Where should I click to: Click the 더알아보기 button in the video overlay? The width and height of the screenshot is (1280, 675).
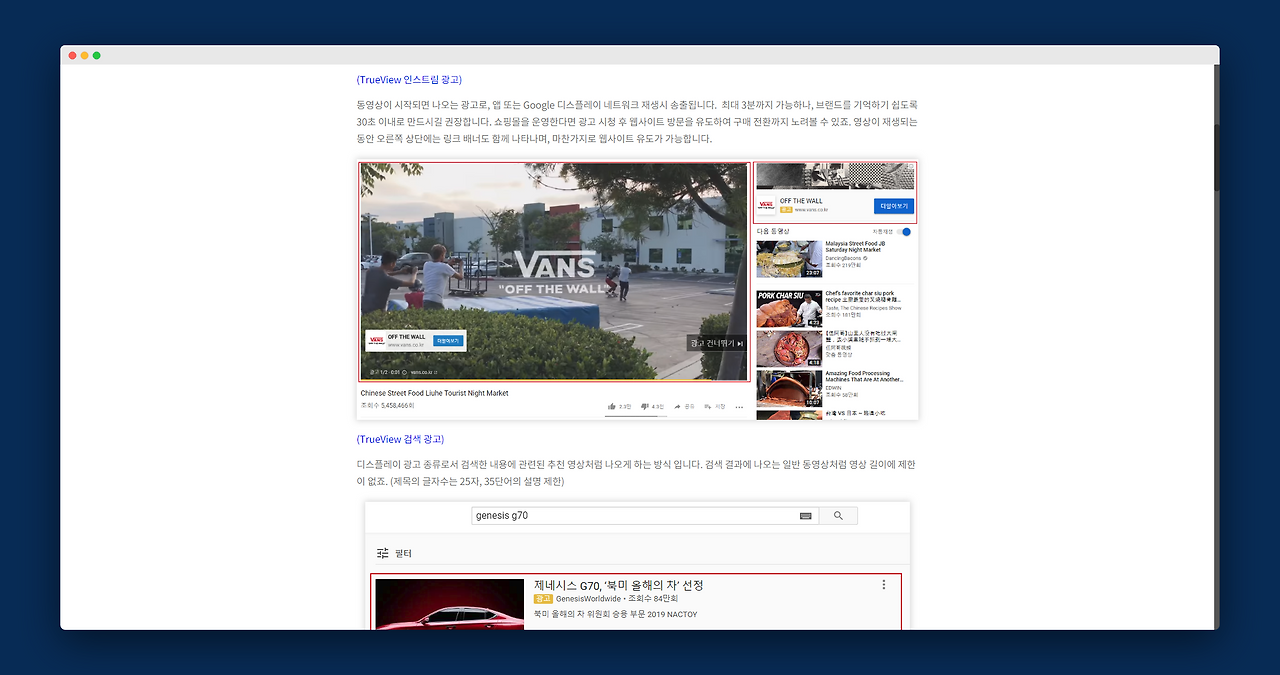coord(447,341)
